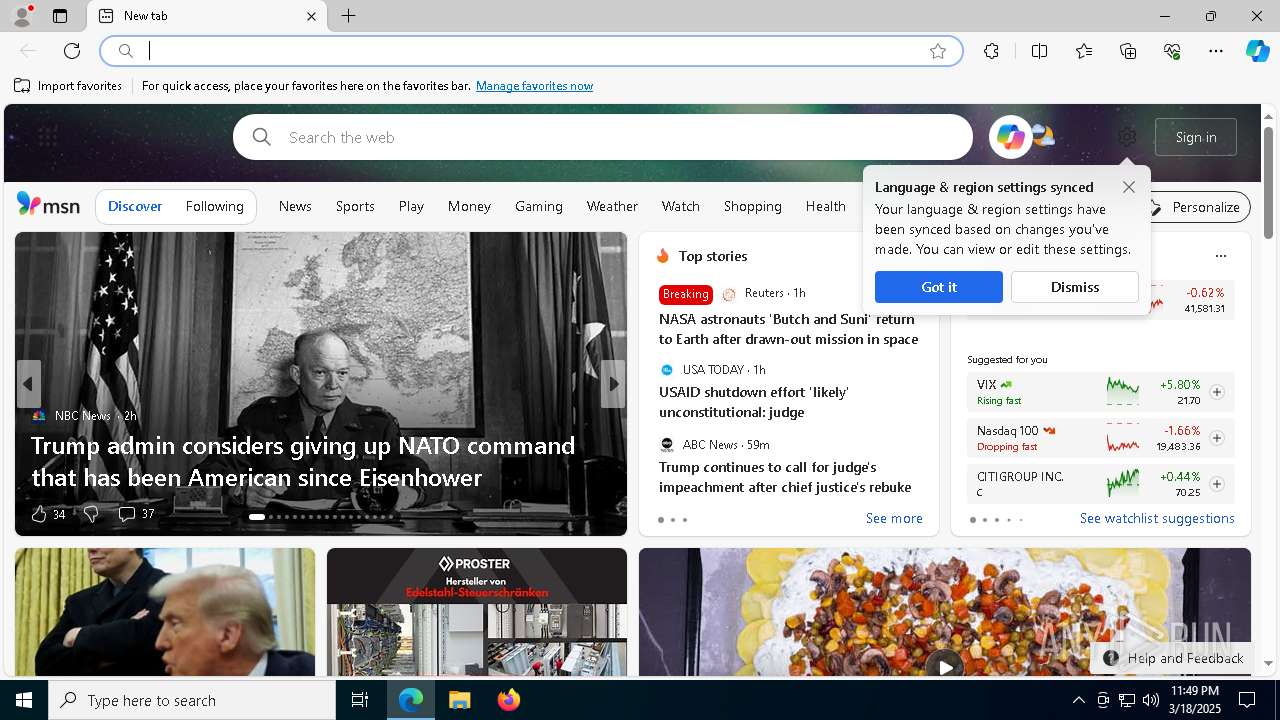The height and width of the screenshot is (720, 1280).
Task: Open the browser profile icon
Action: [x=21, y=16]
